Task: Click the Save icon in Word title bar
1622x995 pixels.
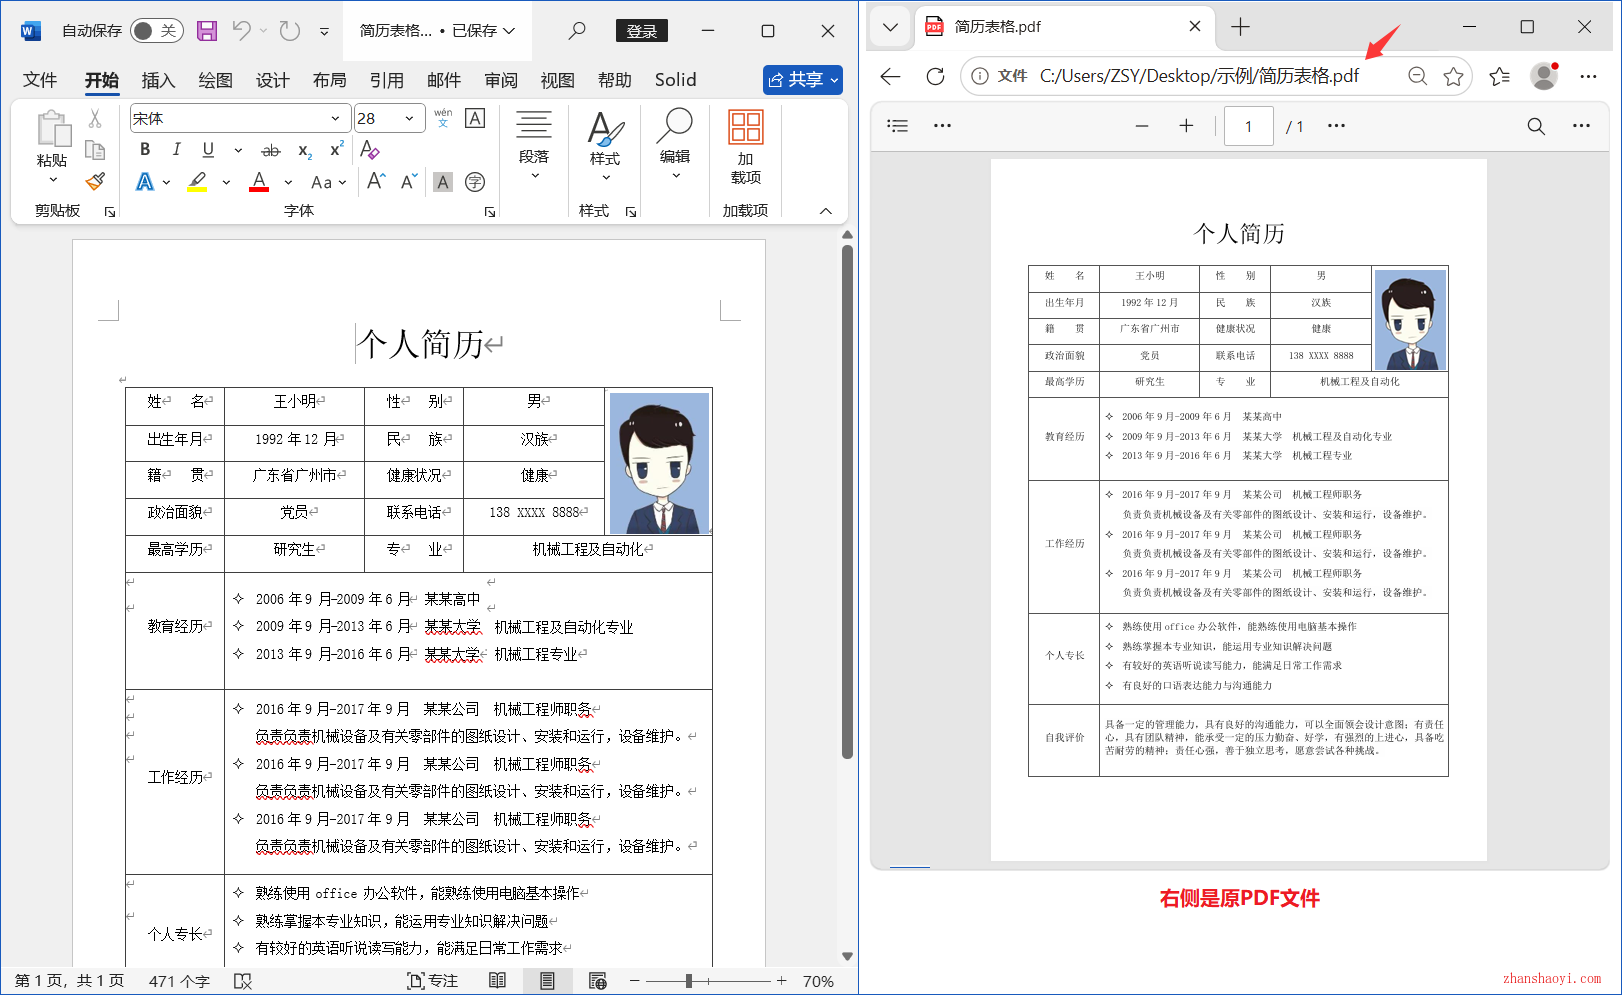Action: (x=207, y=31)
